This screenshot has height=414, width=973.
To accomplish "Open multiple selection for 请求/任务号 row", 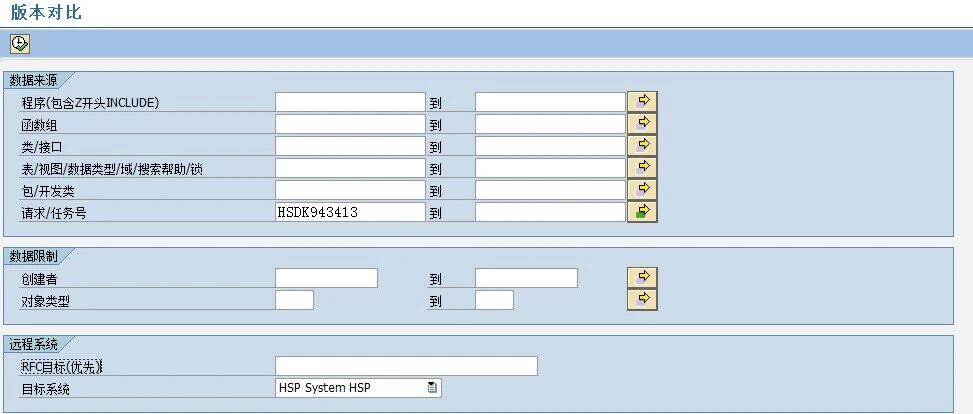I will [642, 212].
